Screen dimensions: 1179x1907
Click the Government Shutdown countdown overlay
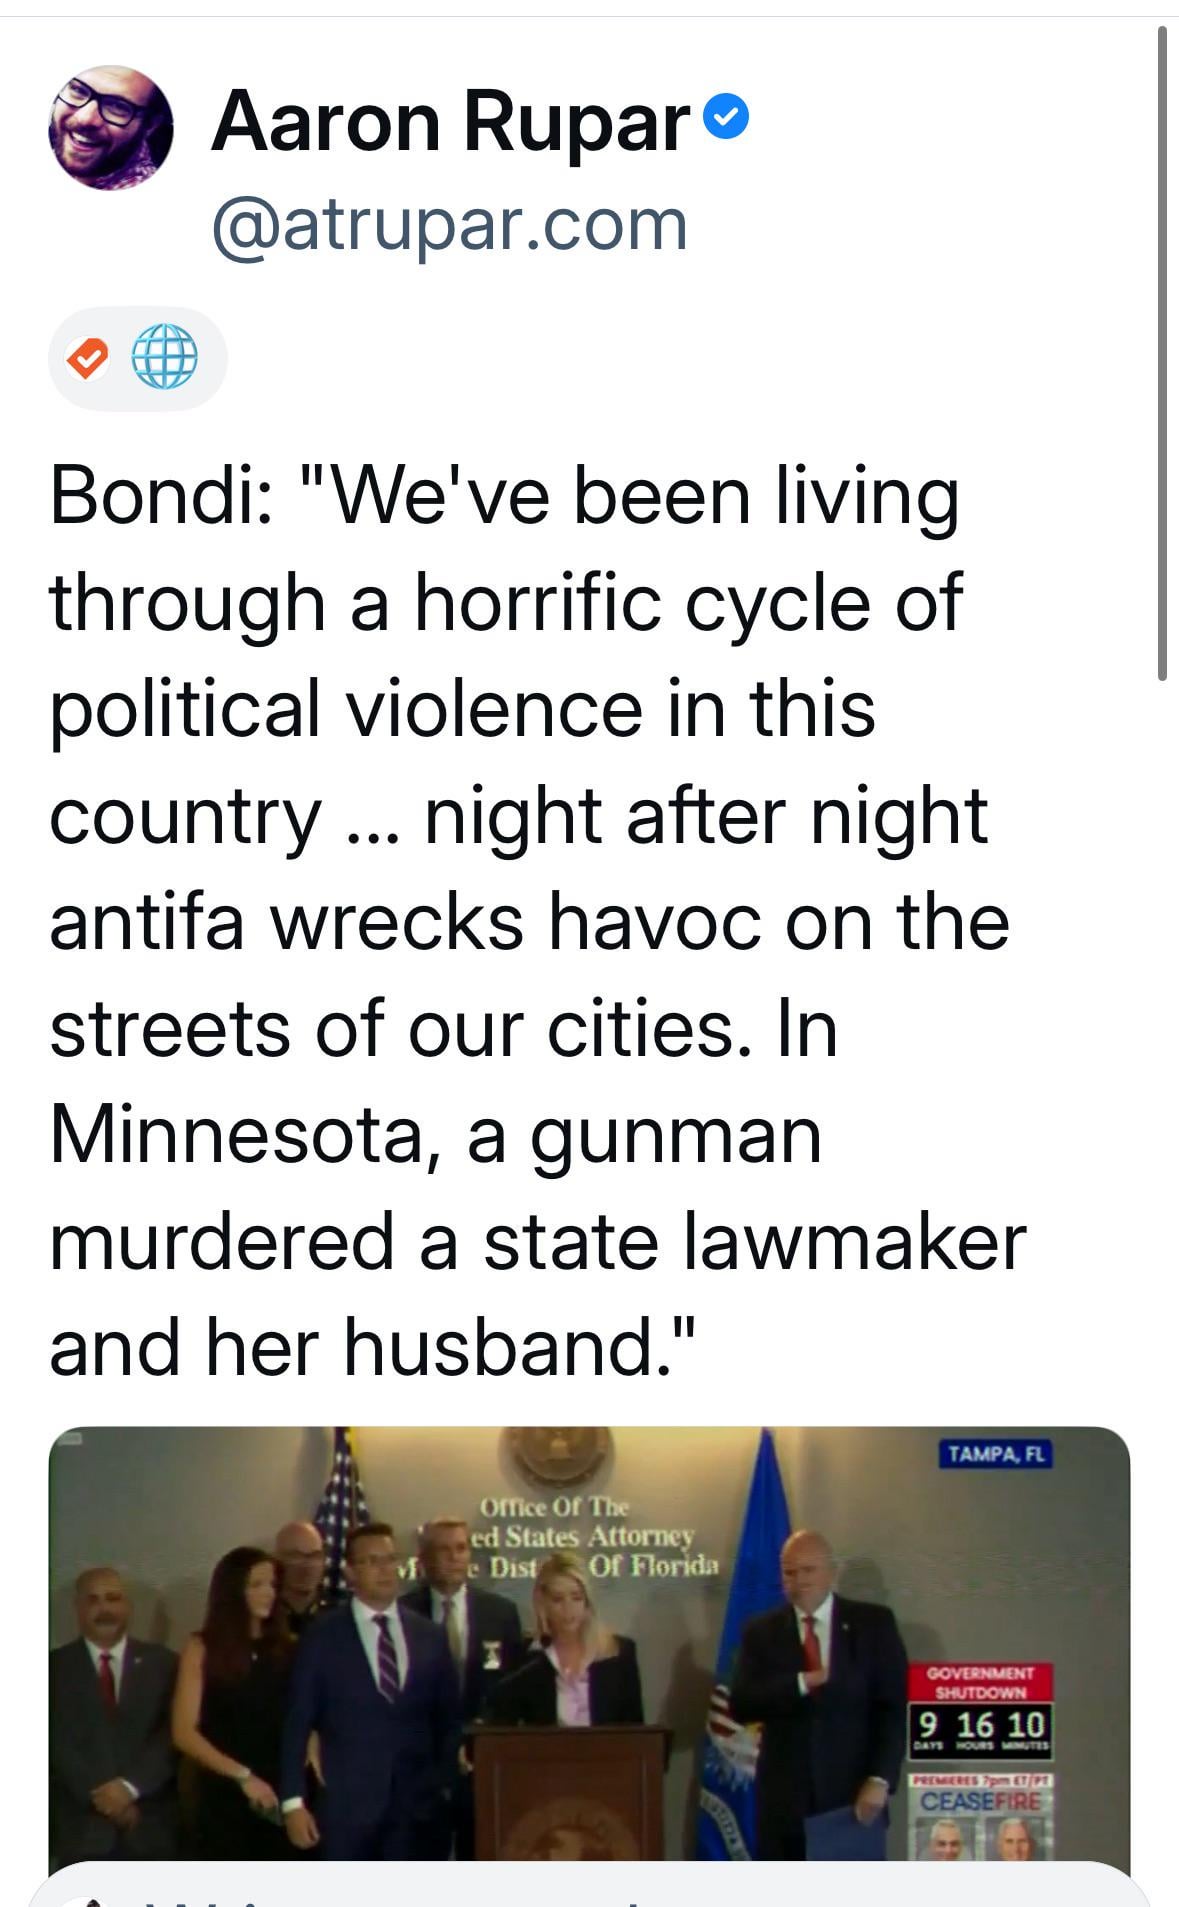980,1711
